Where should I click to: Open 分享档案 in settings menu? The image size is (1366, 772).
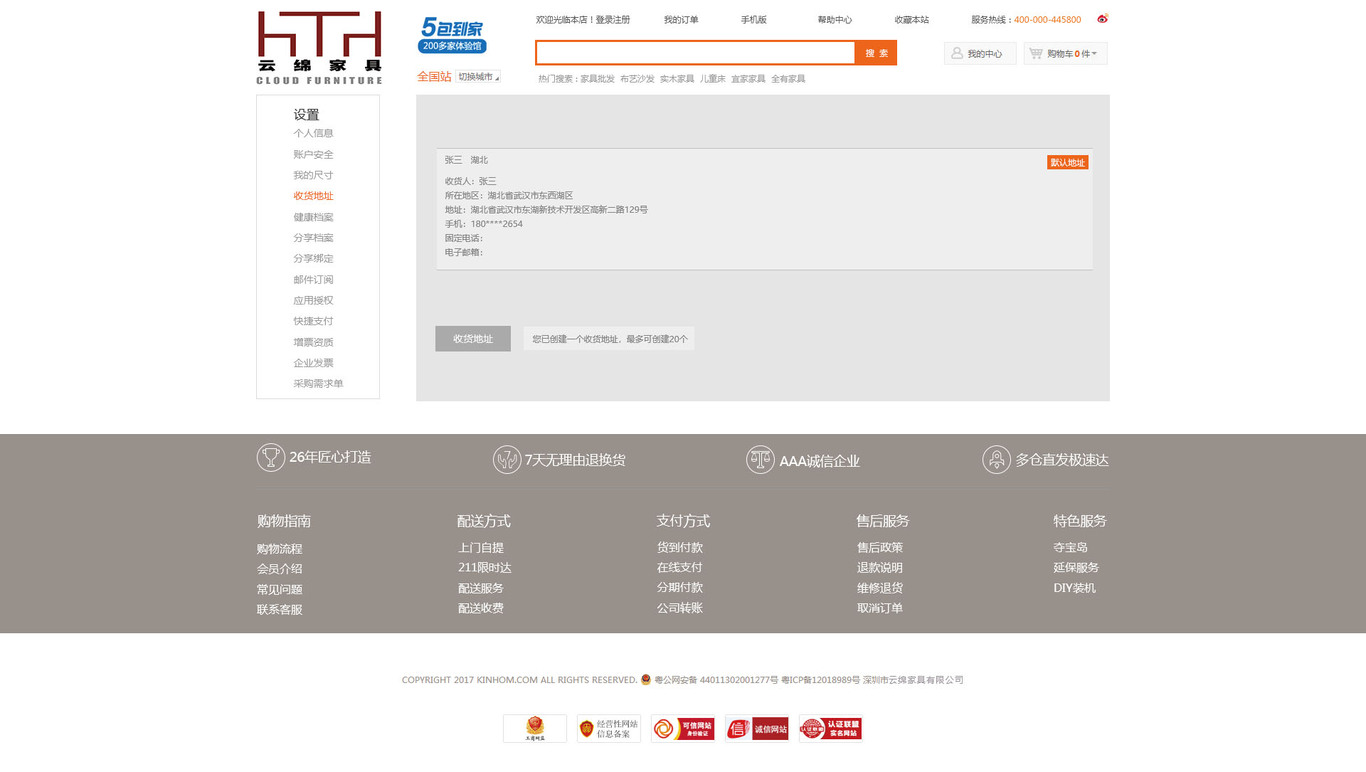point(313,238)
